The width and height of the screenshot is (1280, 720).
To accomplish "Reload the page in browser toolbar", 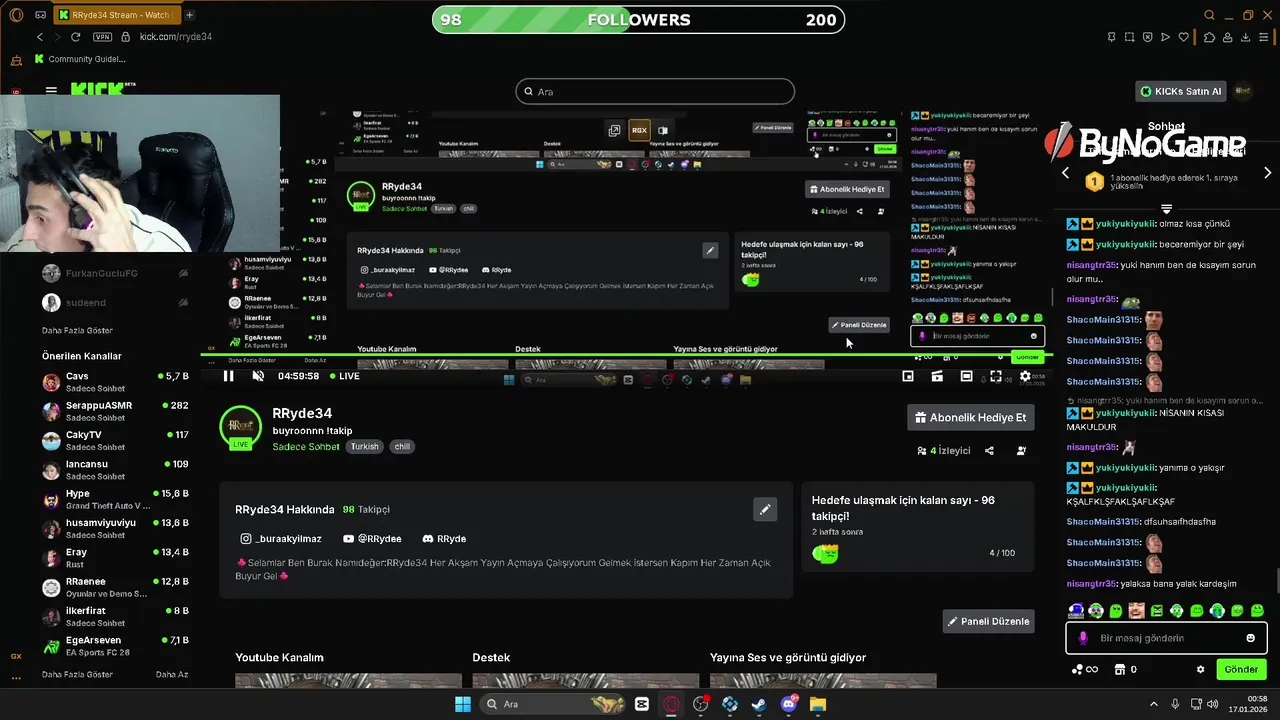I will [x=76, y=37].
